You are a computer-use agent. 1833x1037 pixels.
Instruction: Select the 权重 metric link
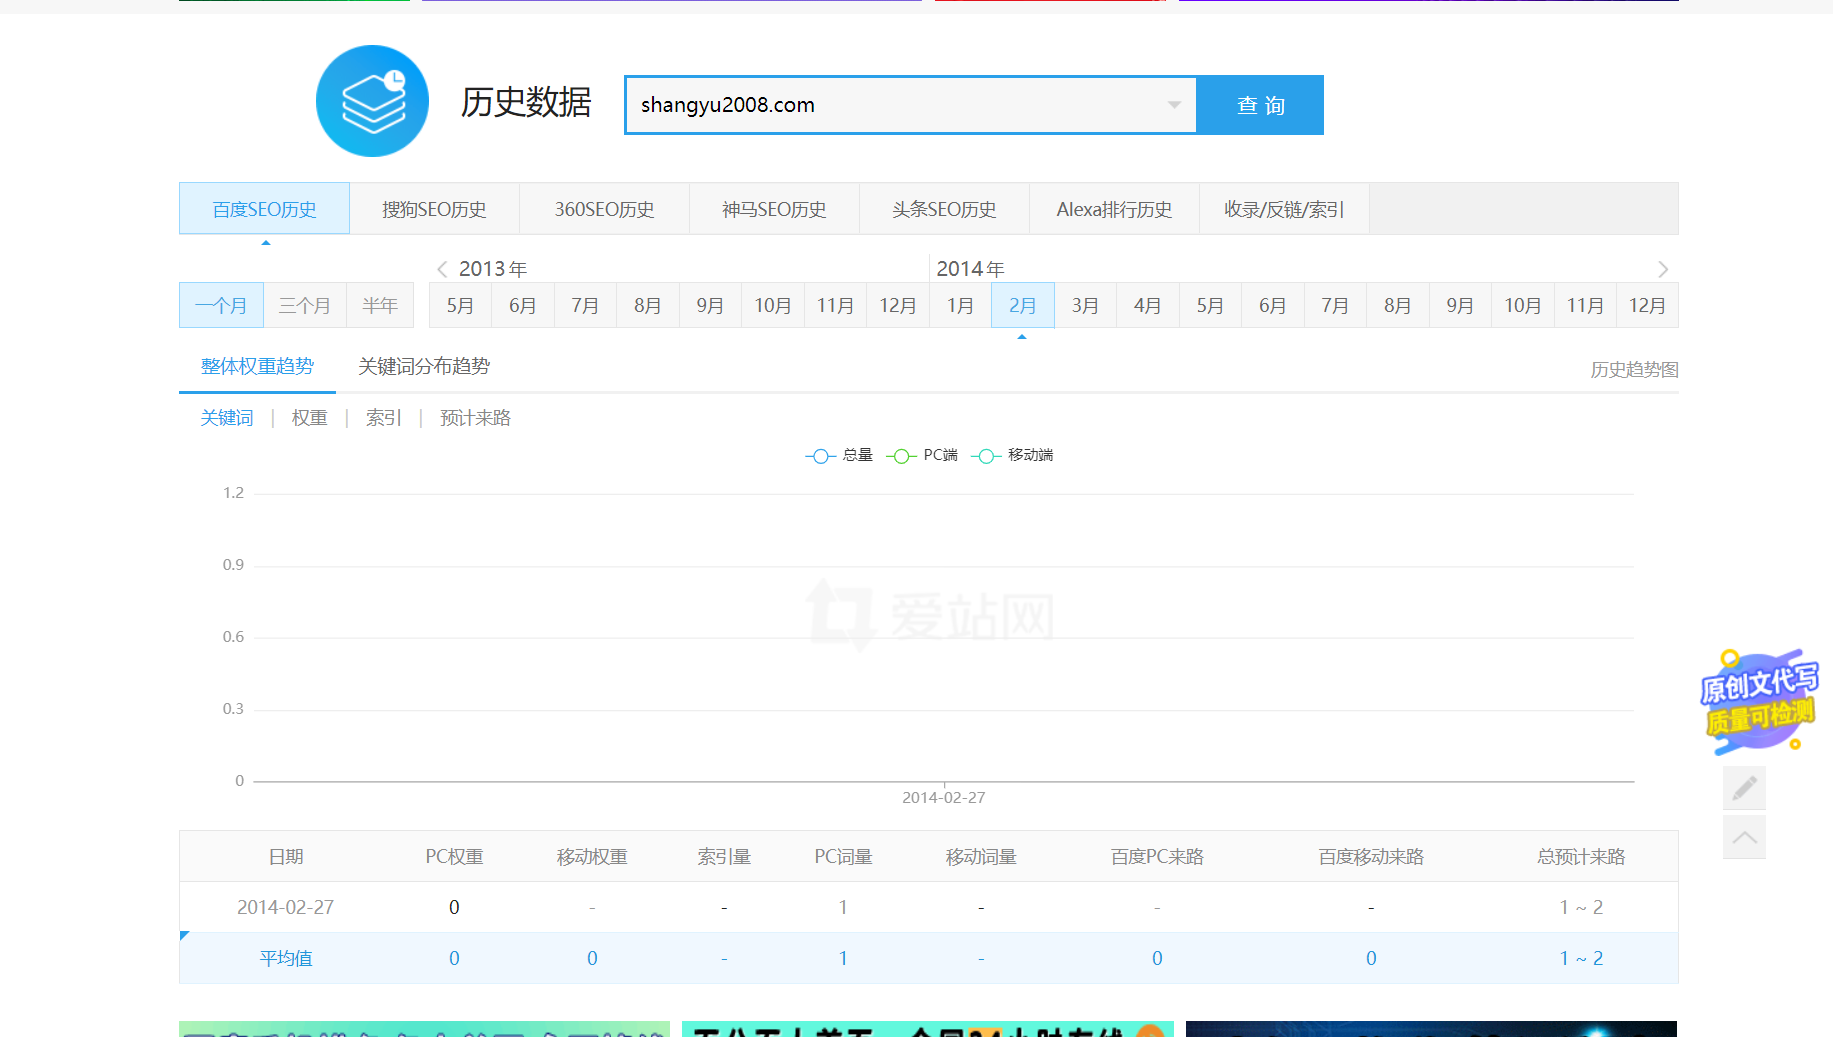(x=308, y=417)
